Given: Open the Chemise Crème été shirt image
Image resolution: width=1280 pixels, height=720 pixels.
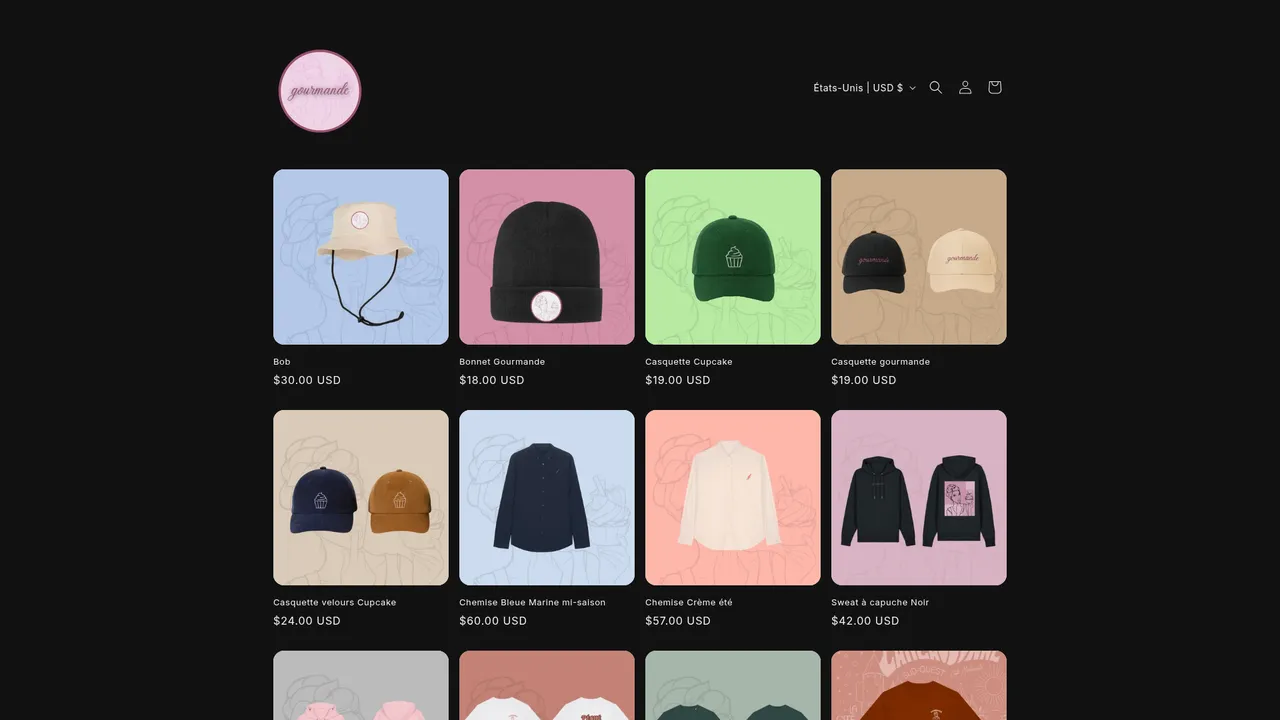Looking at the screenshot, I should pyautogui.click(x=733, y=498).
